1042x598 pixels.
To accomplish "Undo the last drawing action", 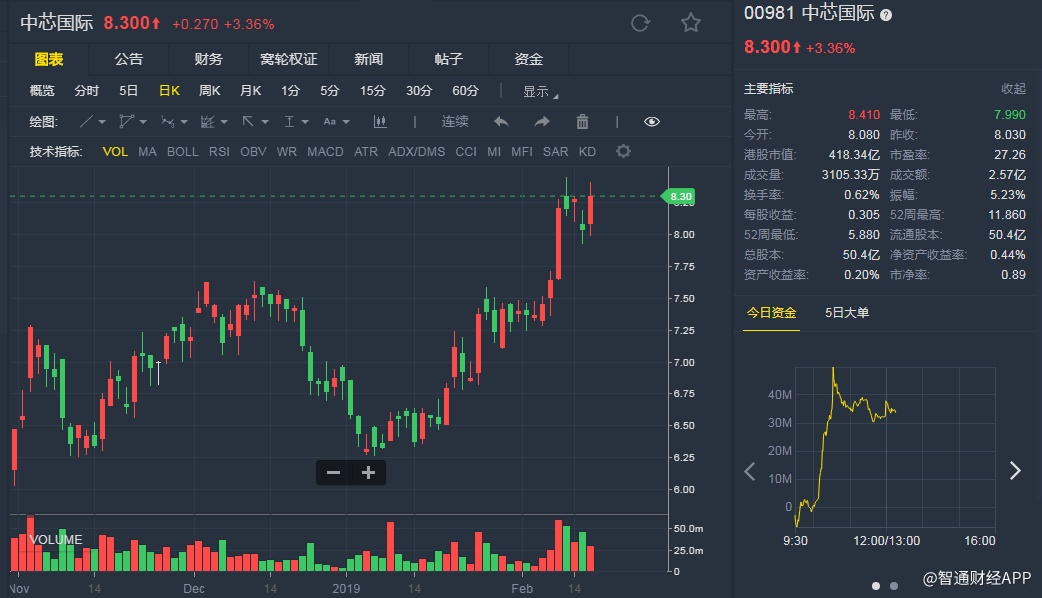I will [501, 122].
